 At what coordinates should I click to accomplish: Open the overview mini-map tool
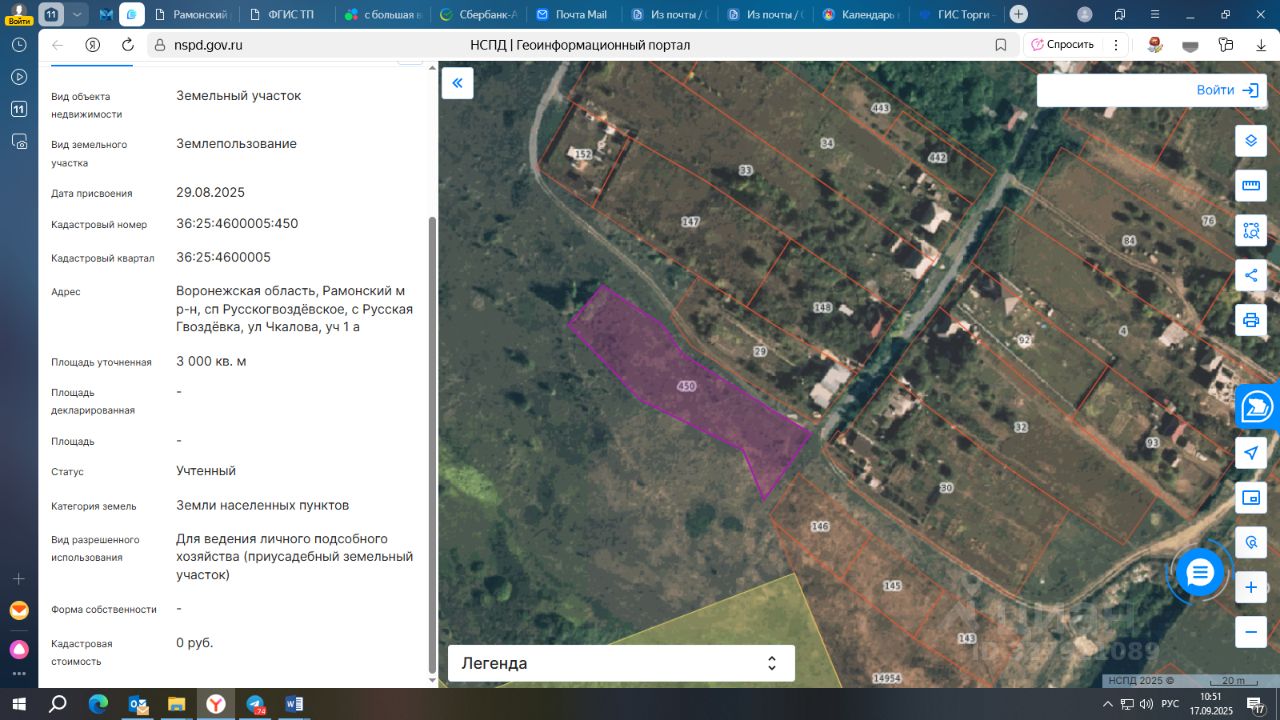[x=1250, y=498]
